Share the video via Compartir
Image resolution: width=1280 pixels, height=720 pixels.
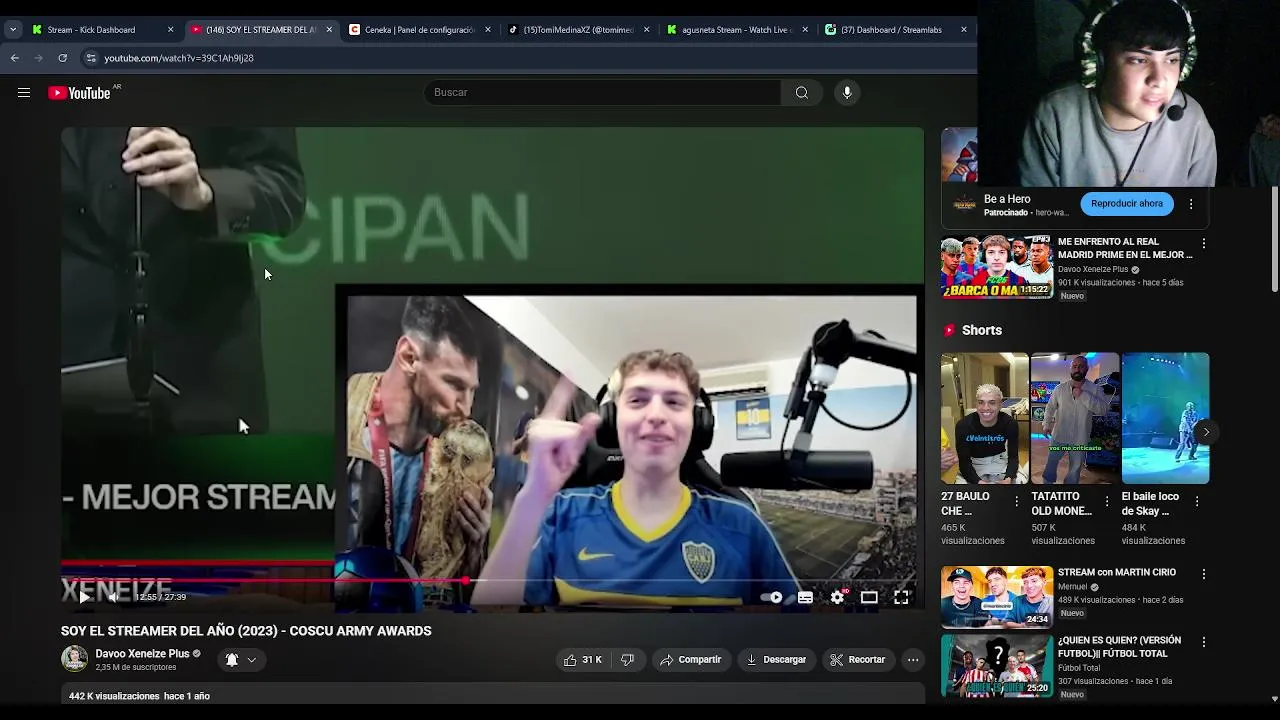pyautogui.click(x=690, y=660)
